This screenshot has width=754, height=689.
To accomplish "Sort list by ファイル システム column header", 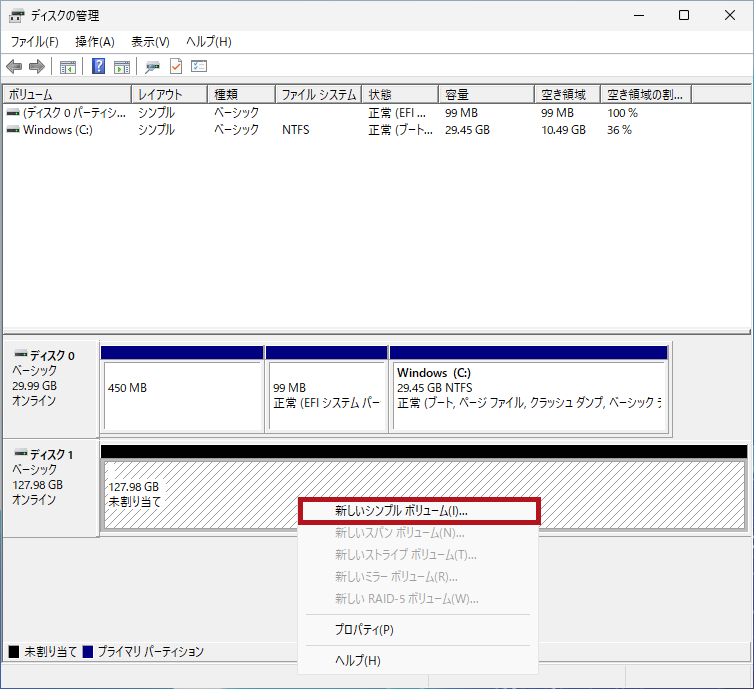I will click(x=318, y=95).
